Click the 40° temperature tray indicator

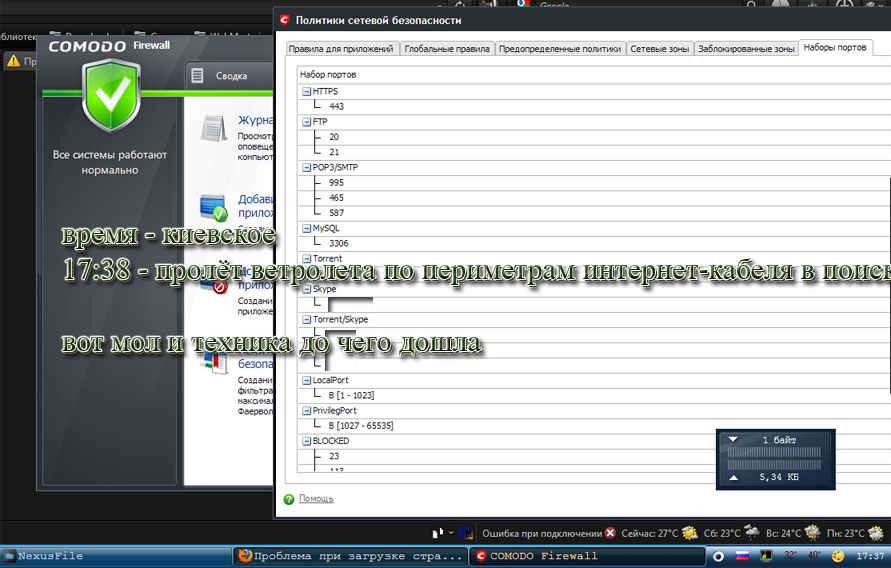pos(814,556)
